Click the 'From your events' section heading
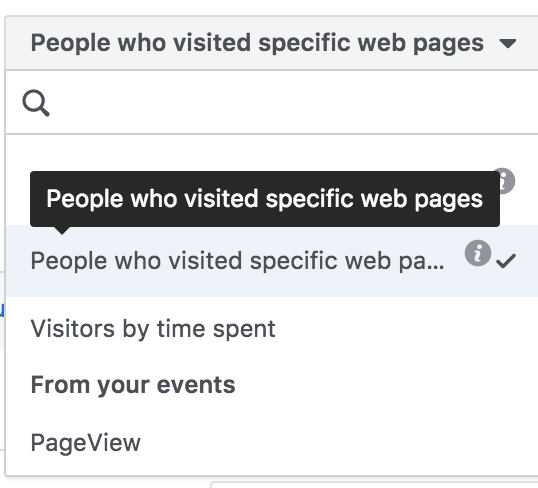The height and width of the screenshot is (488, 538). (x=133, y=385)
